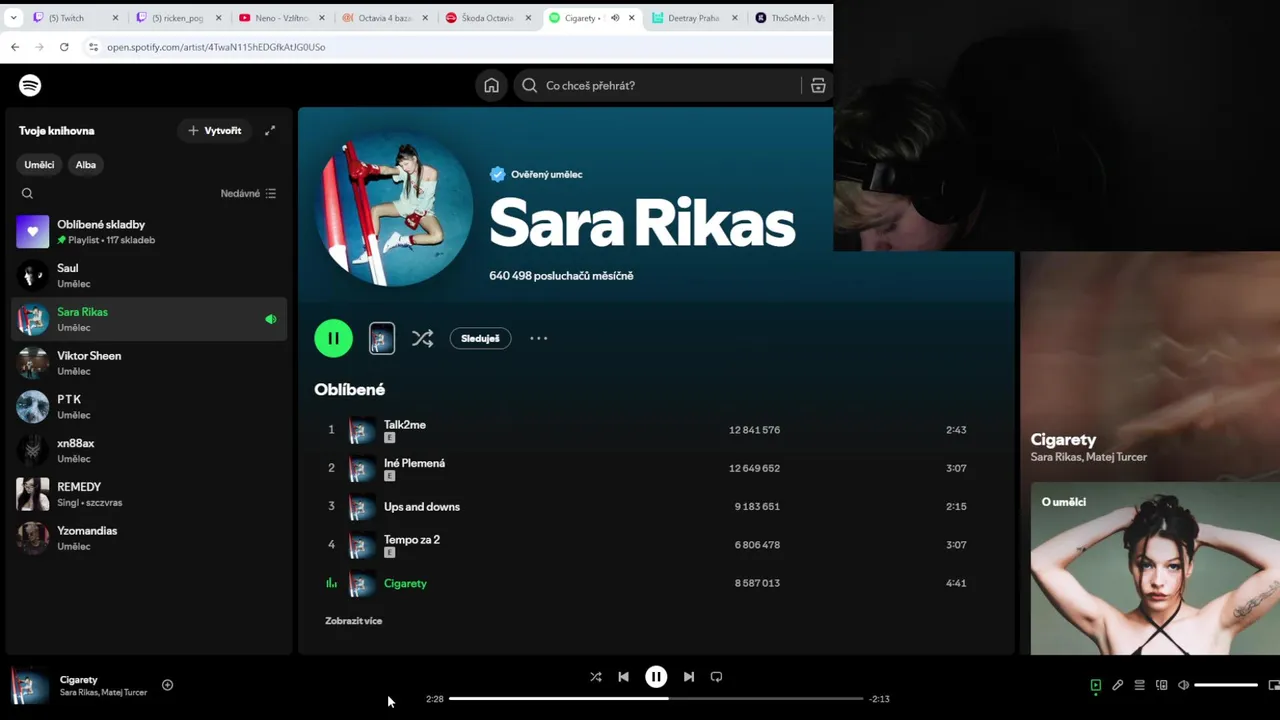
Task: Toggle the Now Playing view icon
Action: [x=1096, y=685]
